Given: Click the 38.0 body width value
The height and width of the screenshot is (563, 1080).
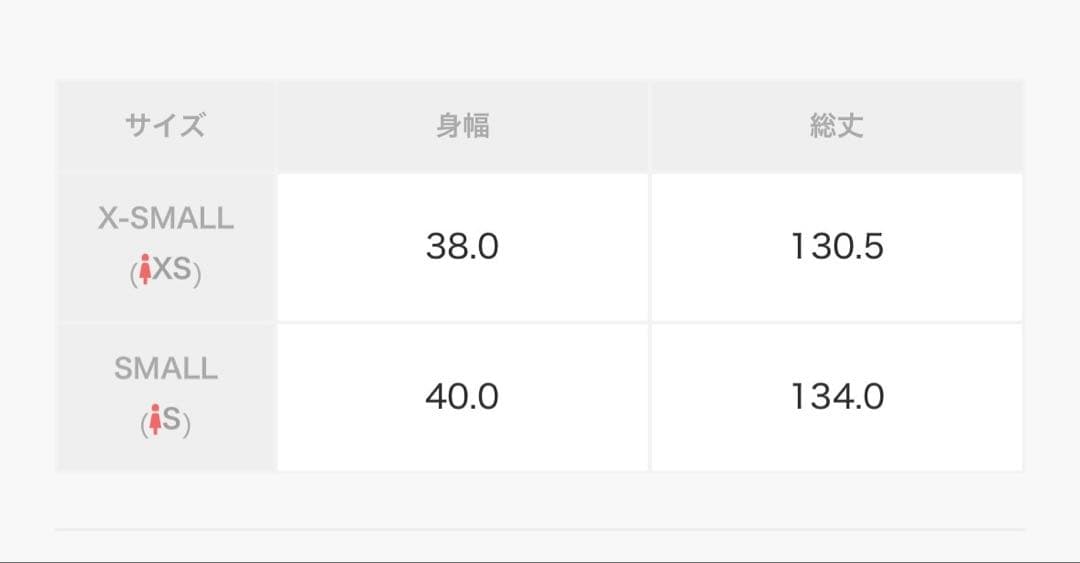Looking at the screenshot, I should coord(463,247).
